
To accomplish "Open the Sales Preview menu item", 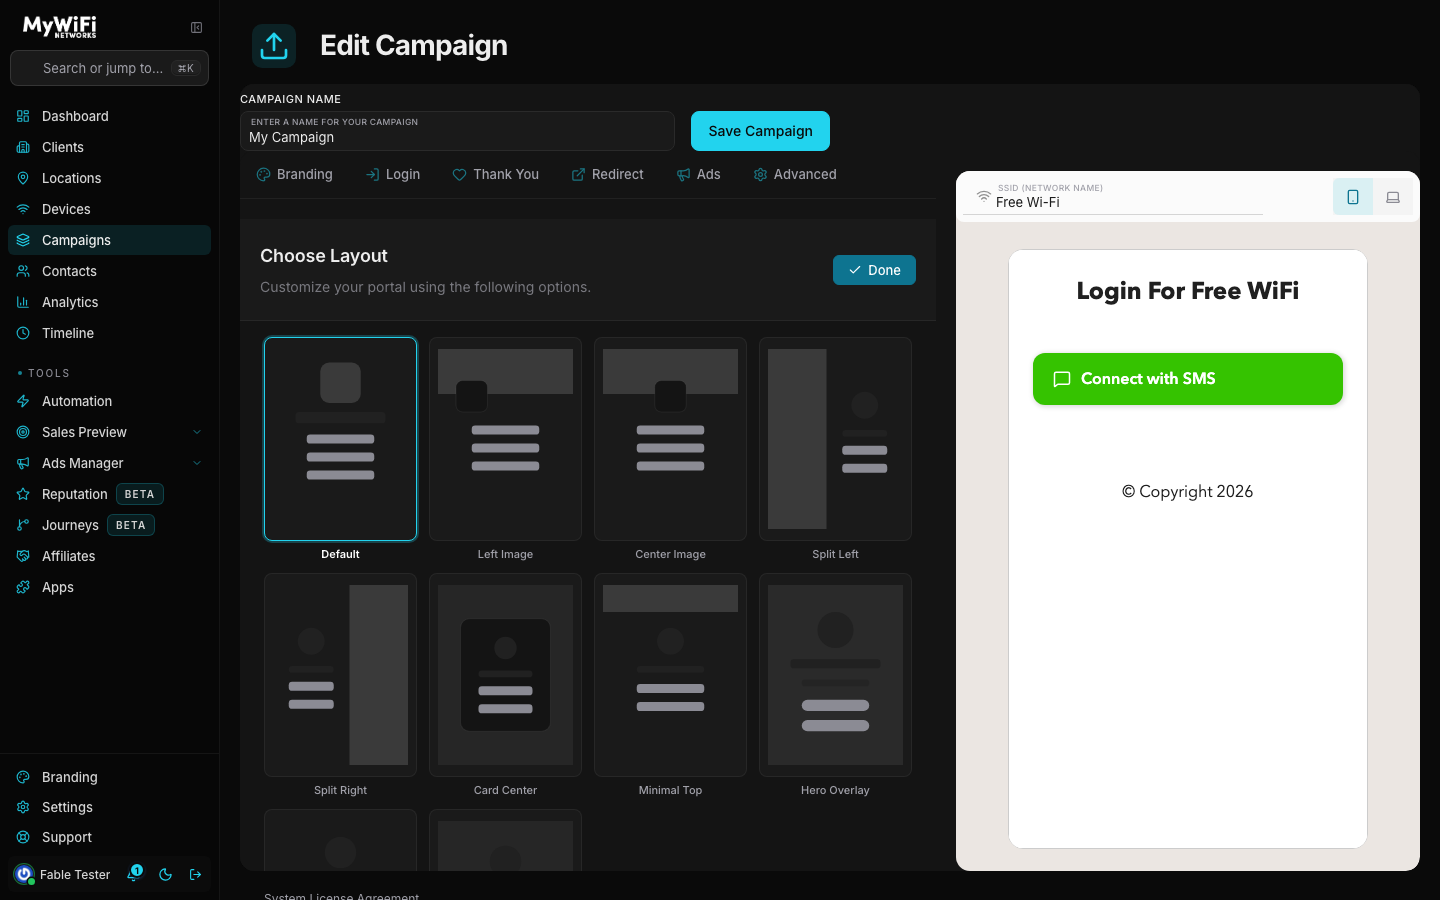I will pyautogui.click(x=110, y=432).
